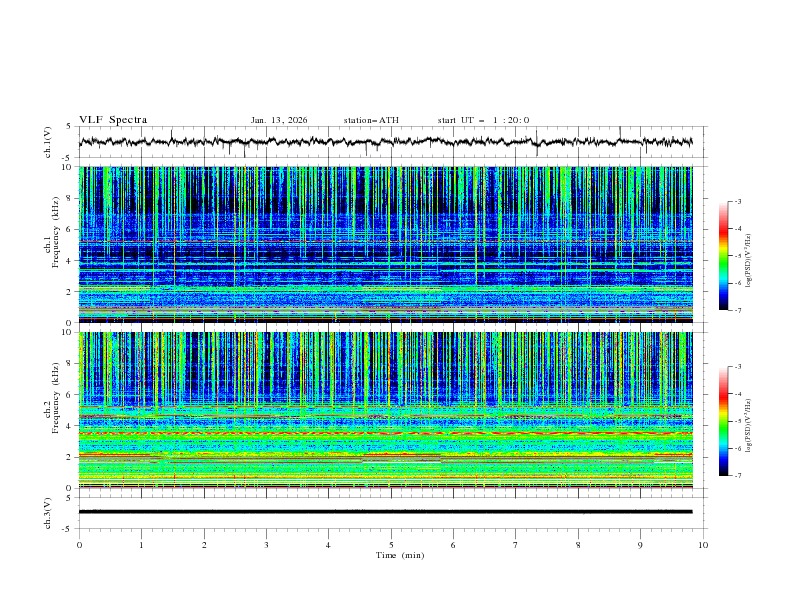Select the Jan. 13, 2026 date label
This screenshot has width=792, height=612.
tap(279, 120)
